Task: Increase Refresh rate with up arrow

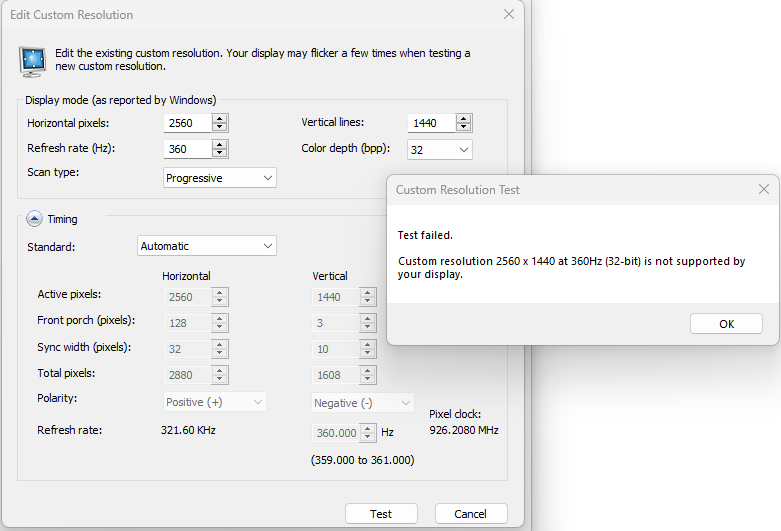Action: tap(220, 144)
